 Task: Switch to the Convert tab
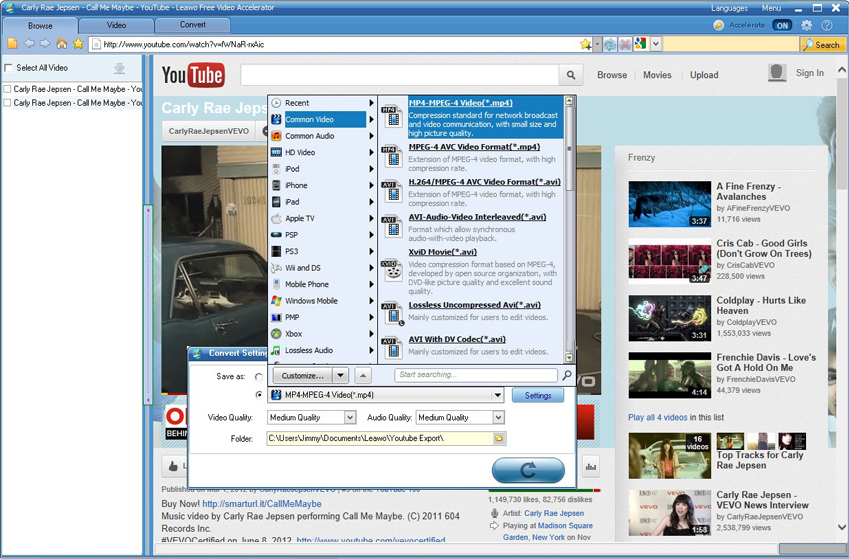[193, 25]
